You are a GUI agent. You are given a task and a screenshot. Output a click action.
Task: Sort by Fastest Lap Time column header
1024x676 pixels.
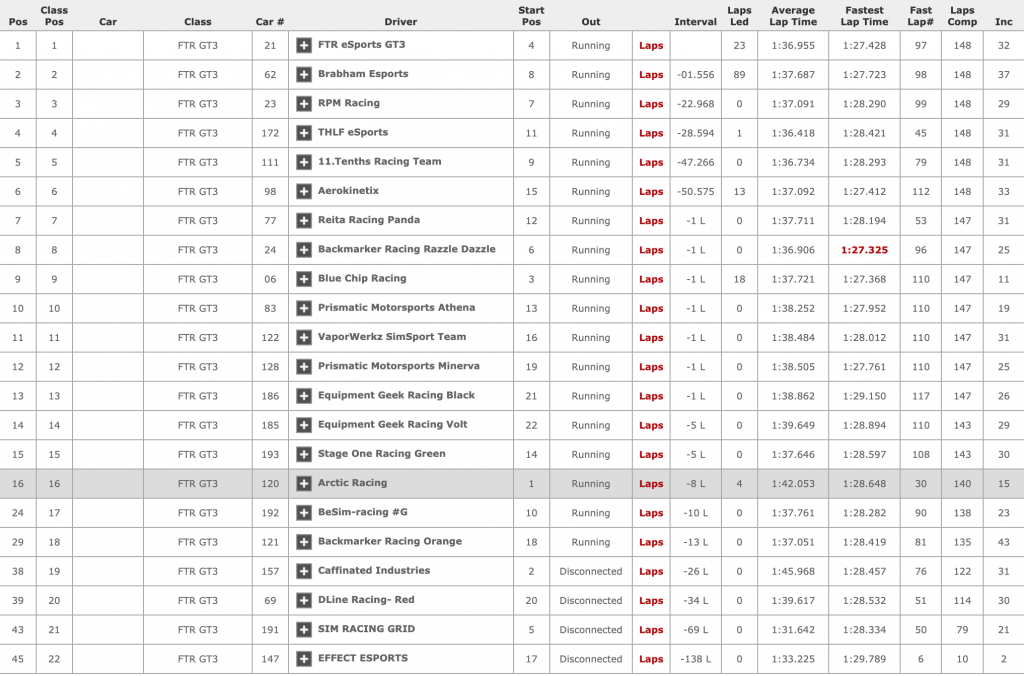point(863,16)
